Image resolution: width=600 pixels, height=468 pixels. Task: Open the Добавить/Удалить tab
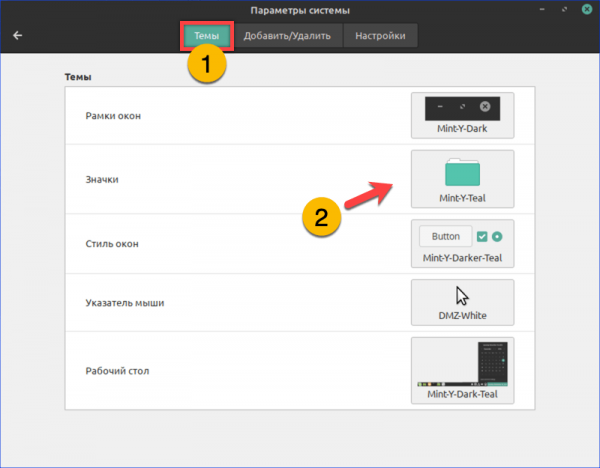coord(287,36)
